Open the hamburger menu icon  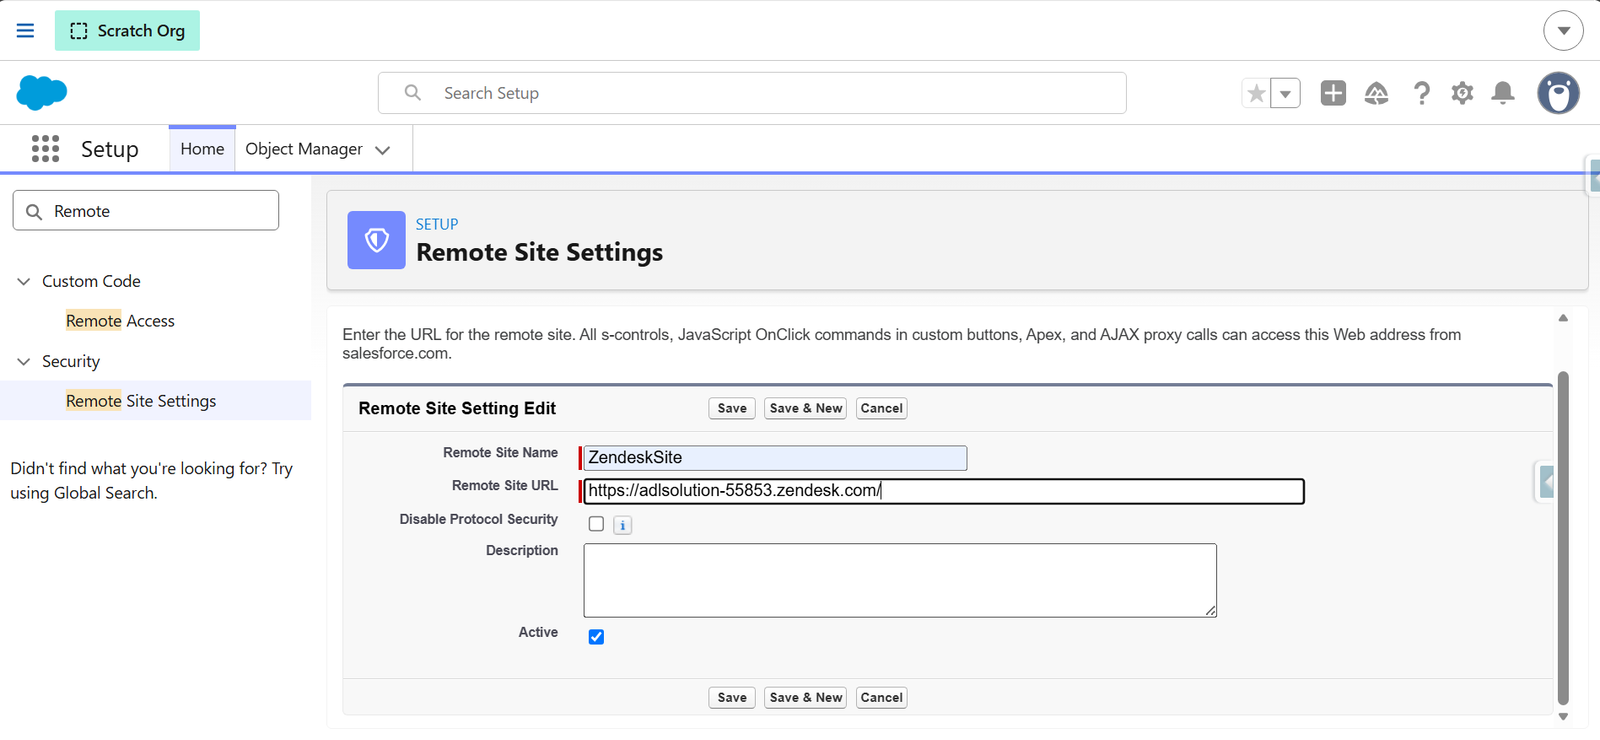25,31
